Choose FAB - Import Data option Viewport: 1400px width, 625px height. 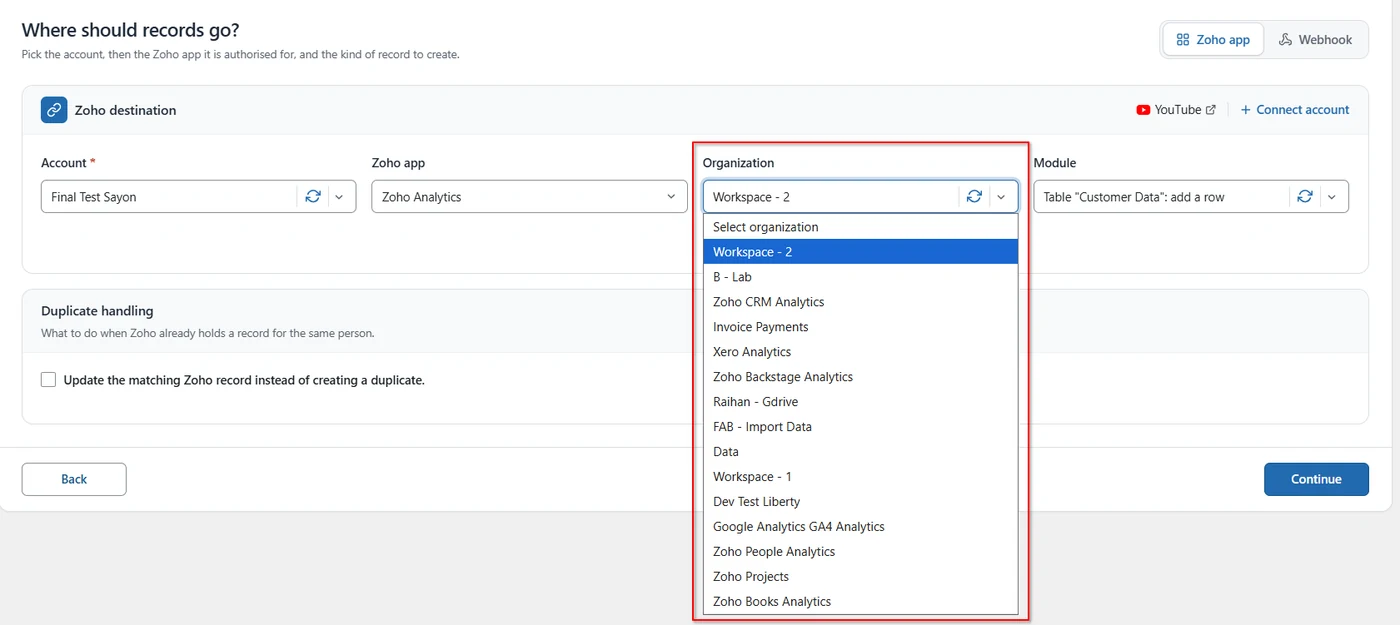pyautogui.click(x=860, y=427)
